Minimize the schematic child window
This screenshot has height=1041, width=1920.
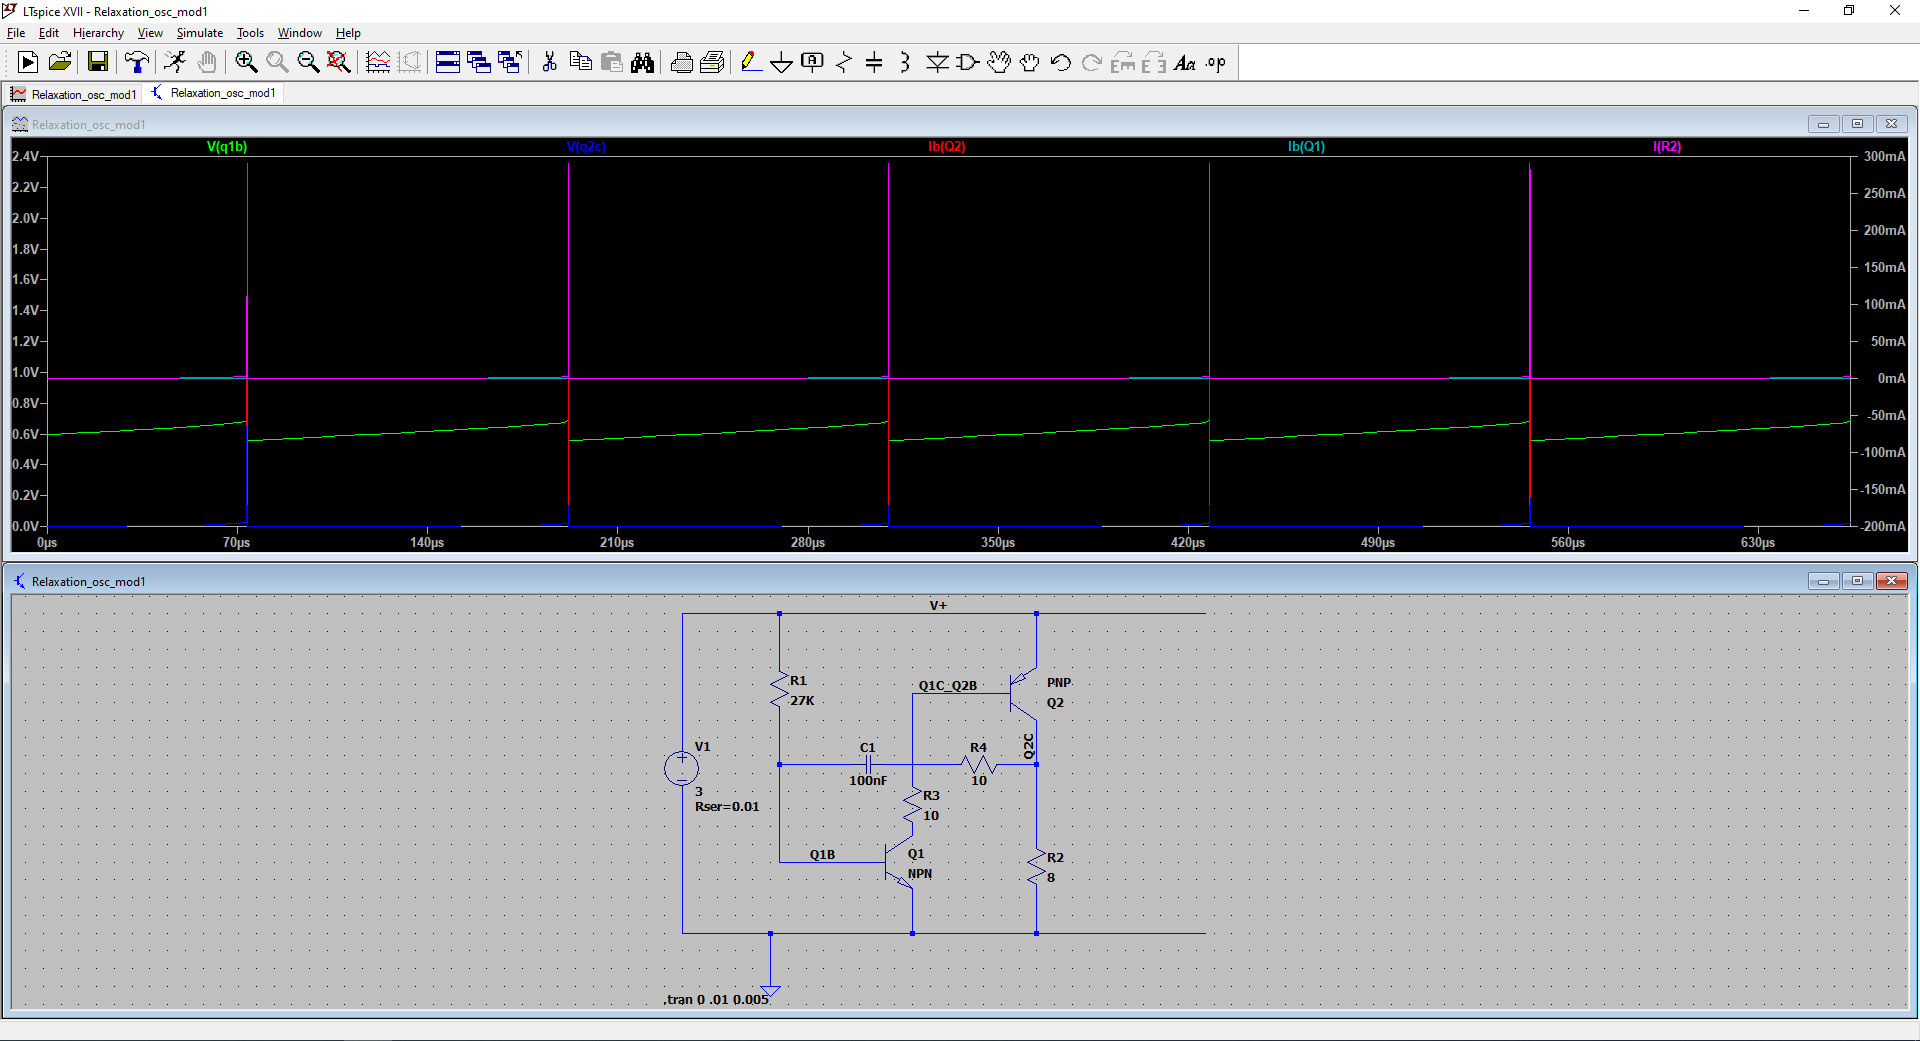click(x=1823, y=581)
